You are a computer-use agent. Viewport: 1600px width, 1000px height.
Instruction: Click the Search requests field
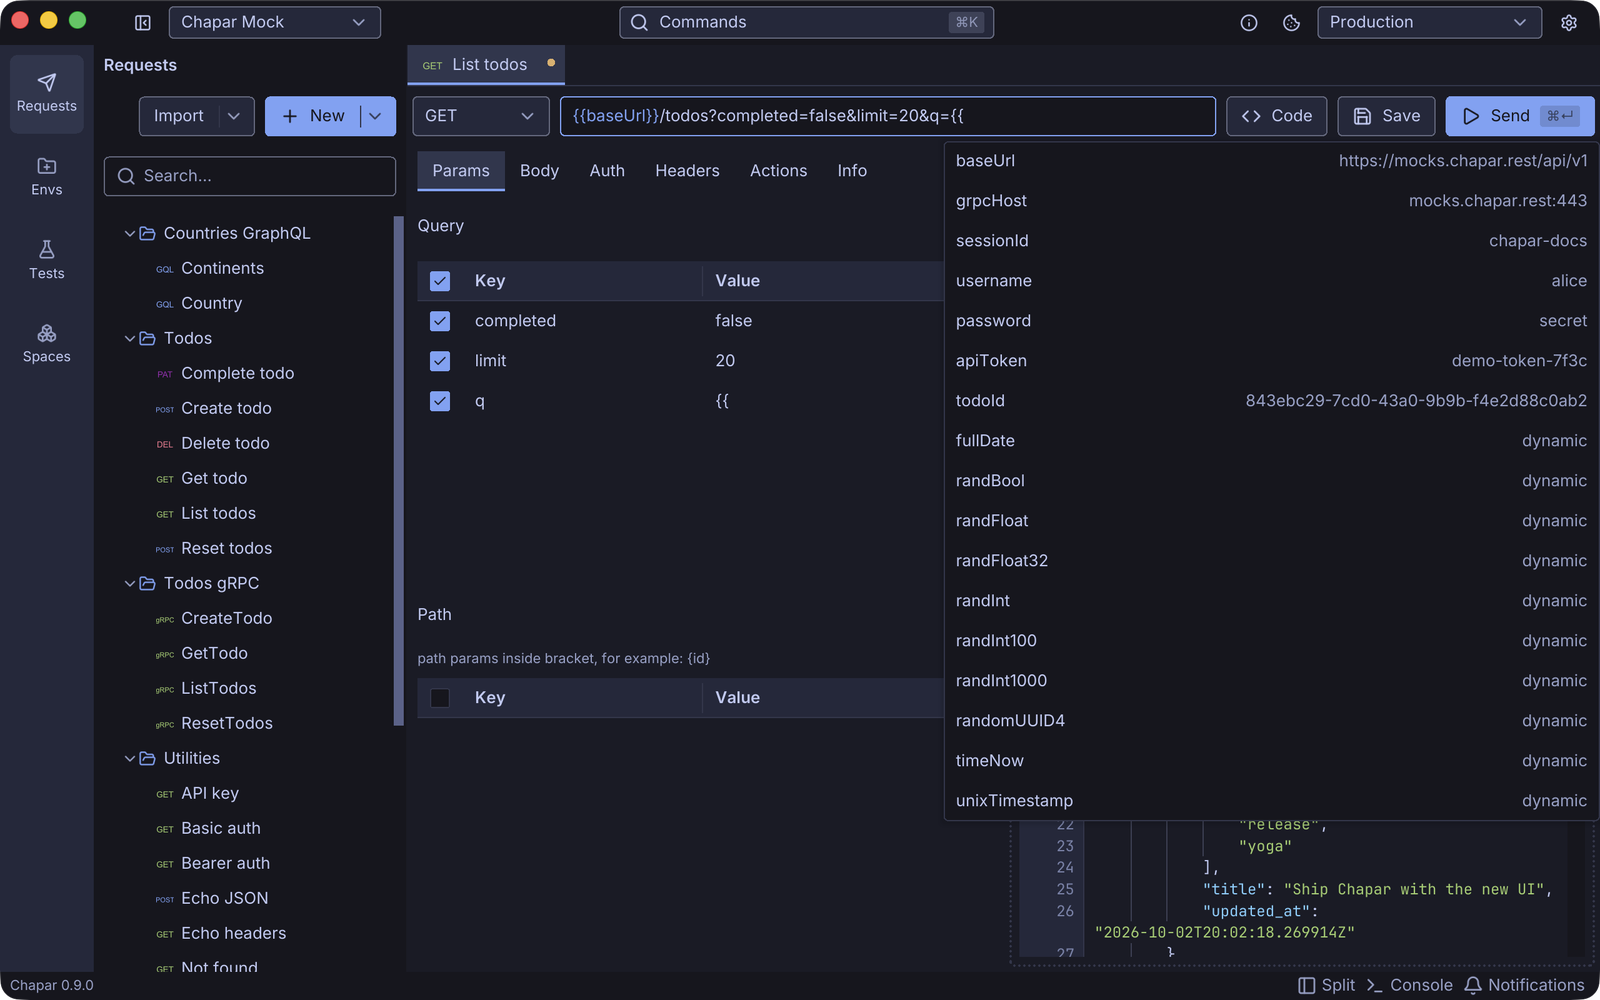250,176
